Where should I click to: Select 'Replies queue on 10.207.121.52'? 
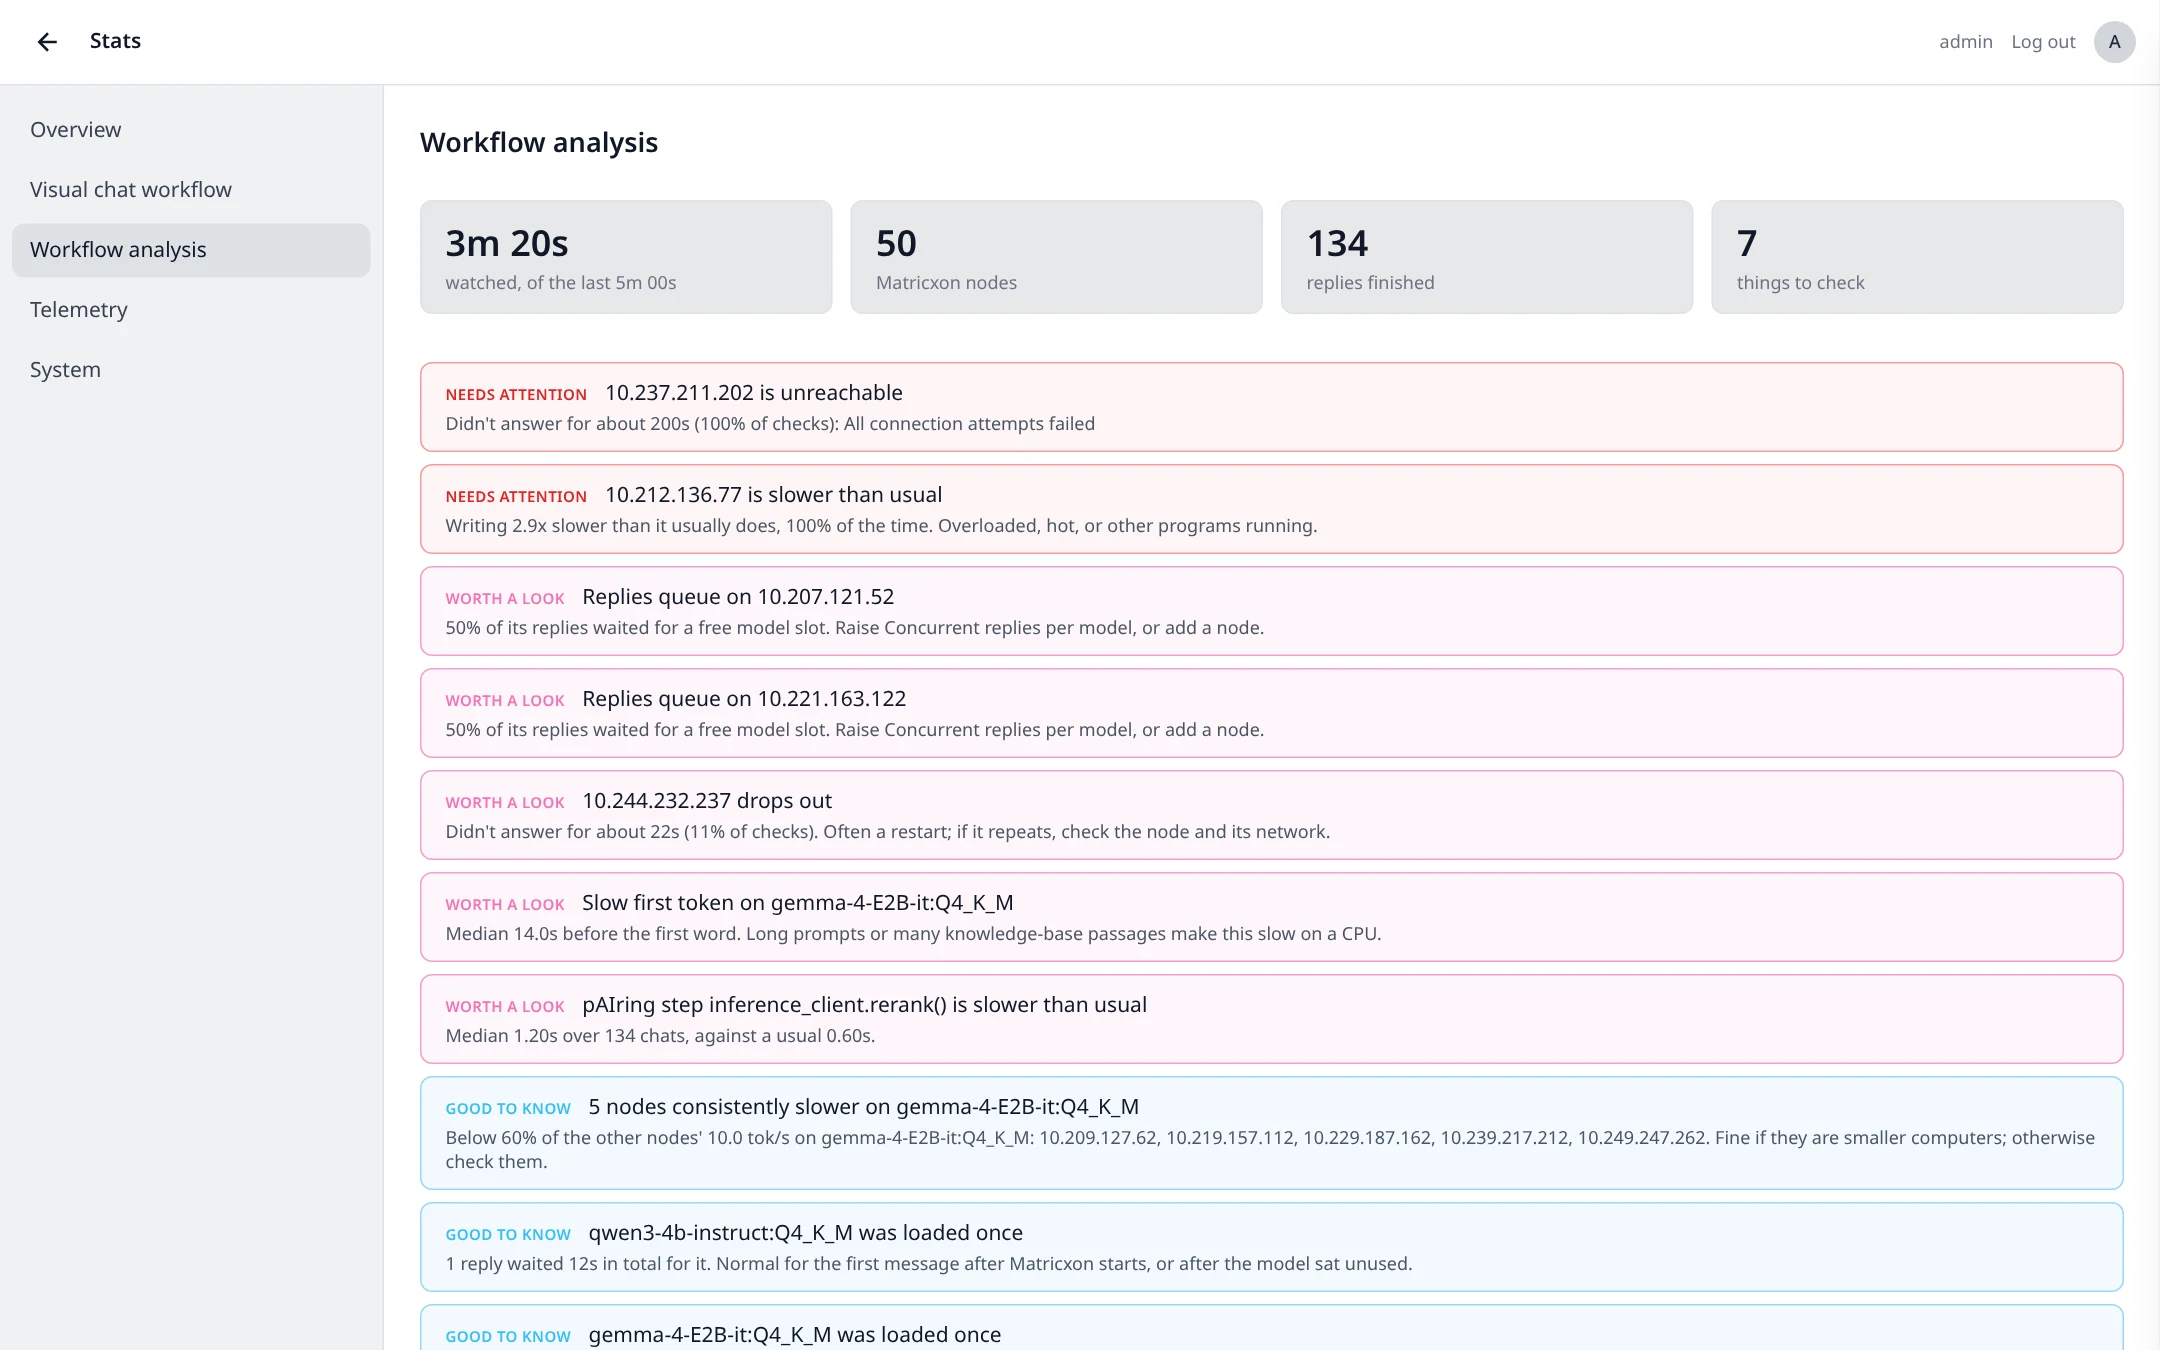pos(1271,611)
